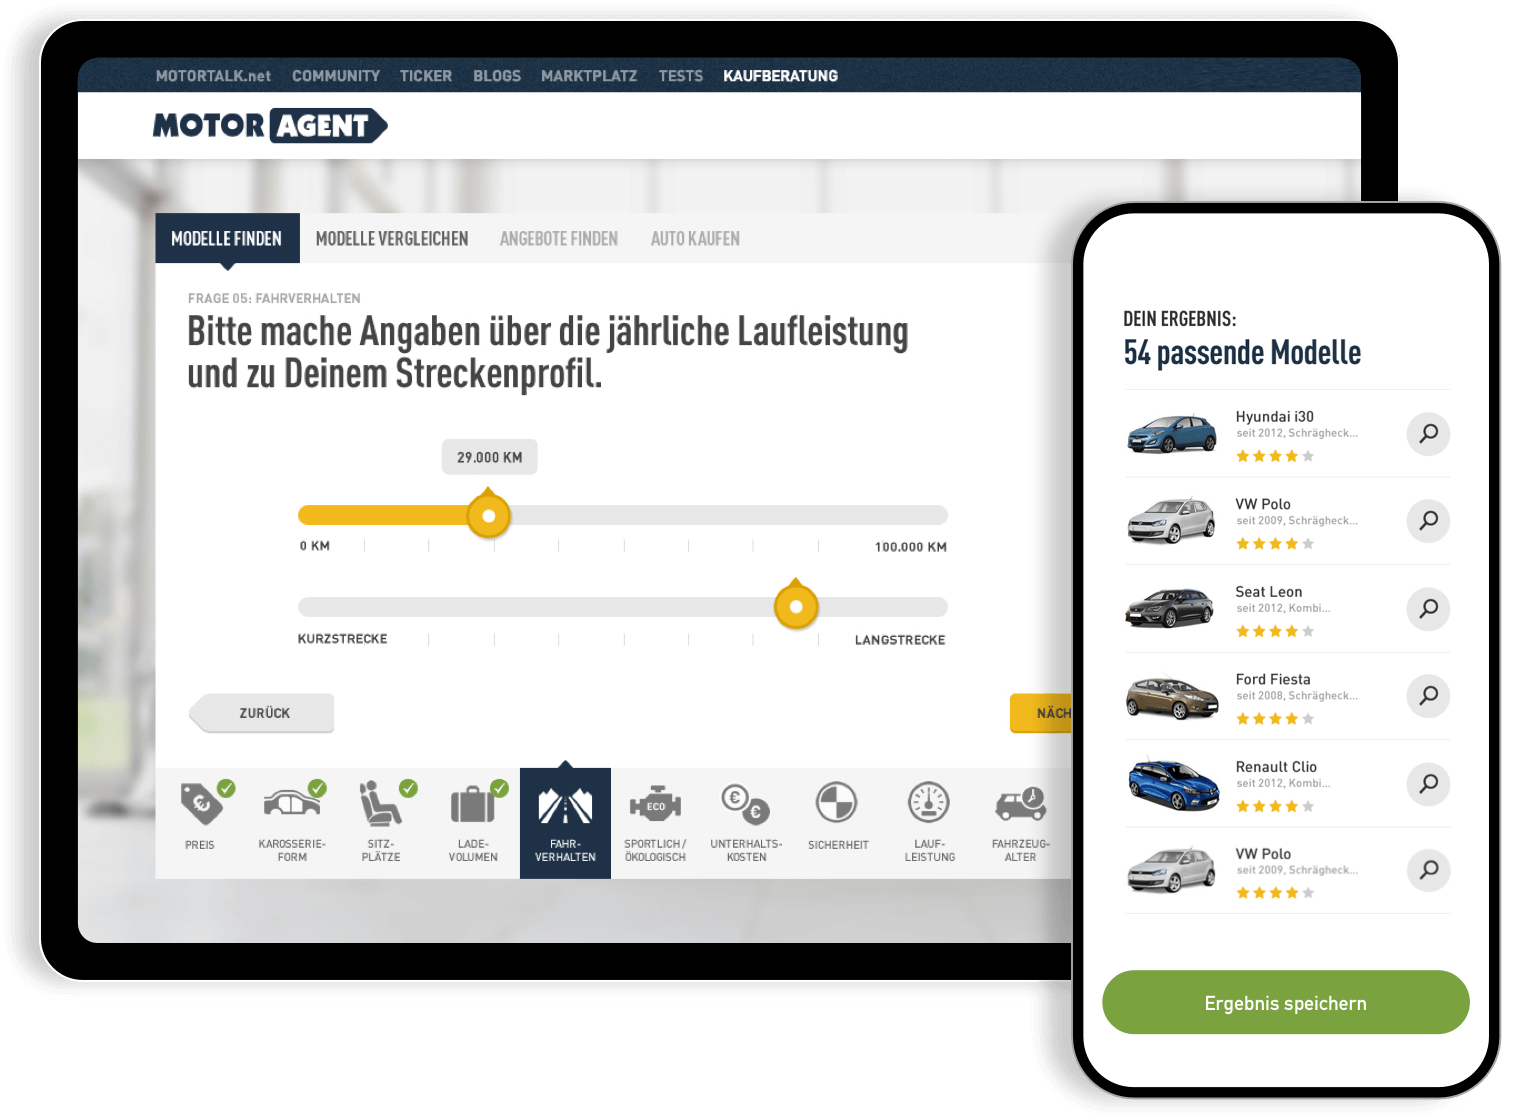The height and width of the screenshot is (1120, 1540).
Task: Select Kaufberatung in the top navigation
Action: [x=781, y=76]
